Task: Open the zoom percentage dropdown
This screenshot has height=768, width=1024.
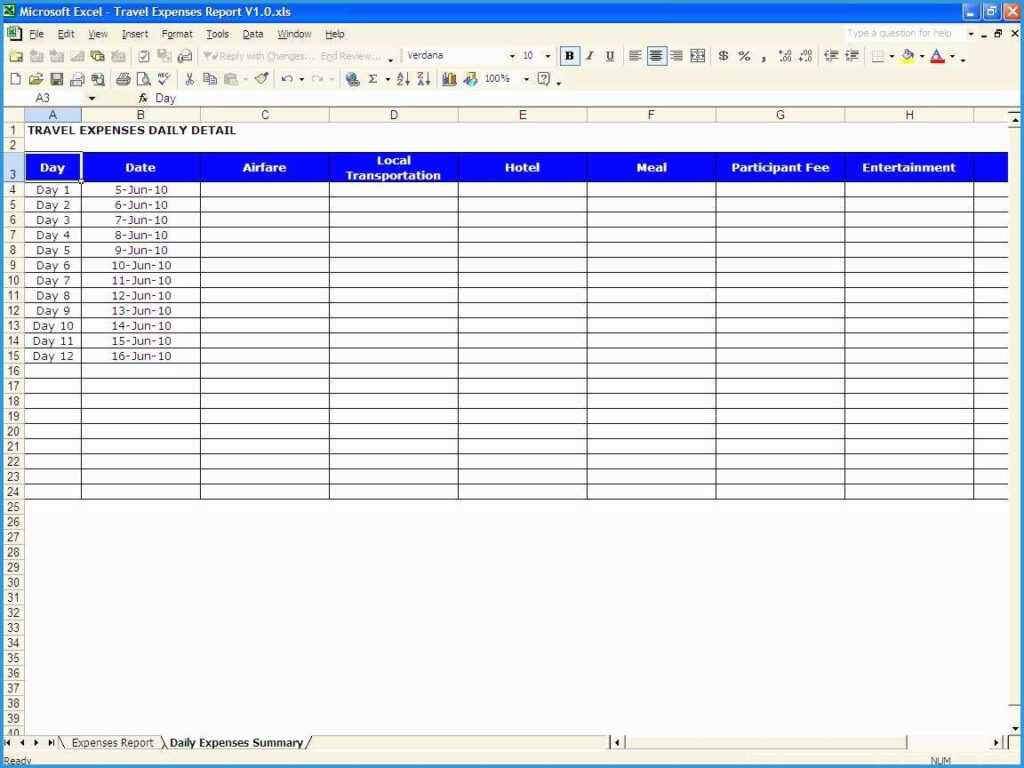Action: (526, 80)
